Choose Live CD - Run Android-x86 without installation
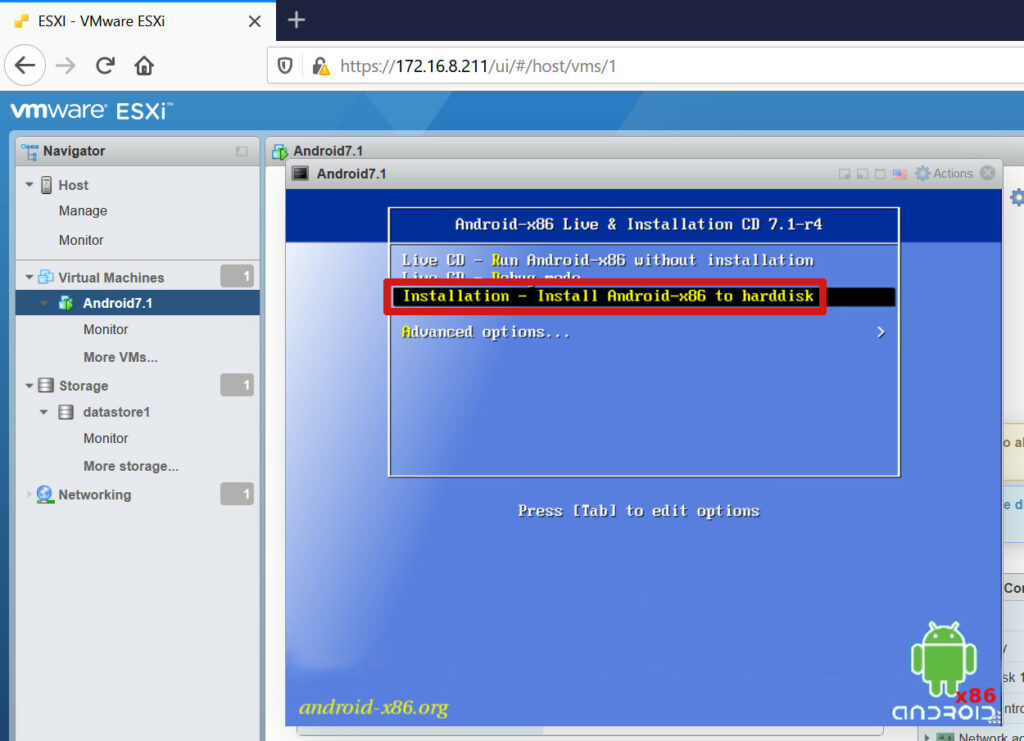Screen dimensions: 1024x741 click(607, 260)
